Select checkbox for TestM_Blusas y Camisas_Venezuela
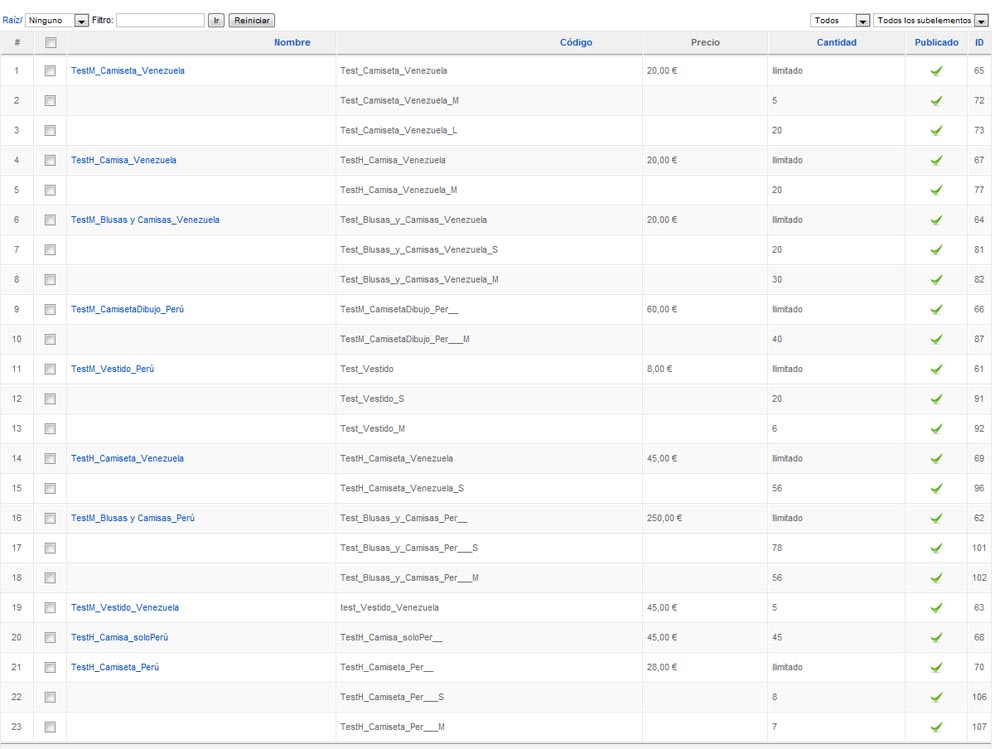The width and height of the screenshot is (1000, 749). click(50, 220)
